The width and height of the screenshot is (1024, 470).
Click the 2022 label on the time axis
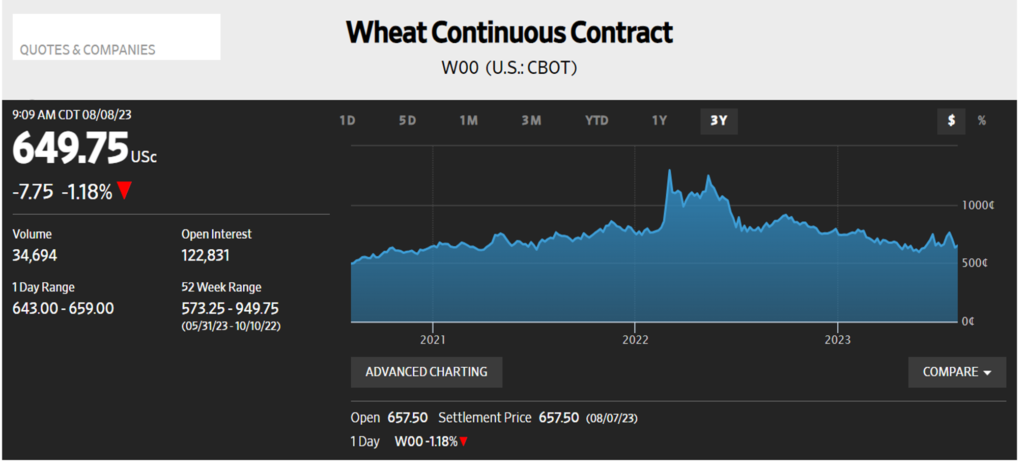coord(635,340)
